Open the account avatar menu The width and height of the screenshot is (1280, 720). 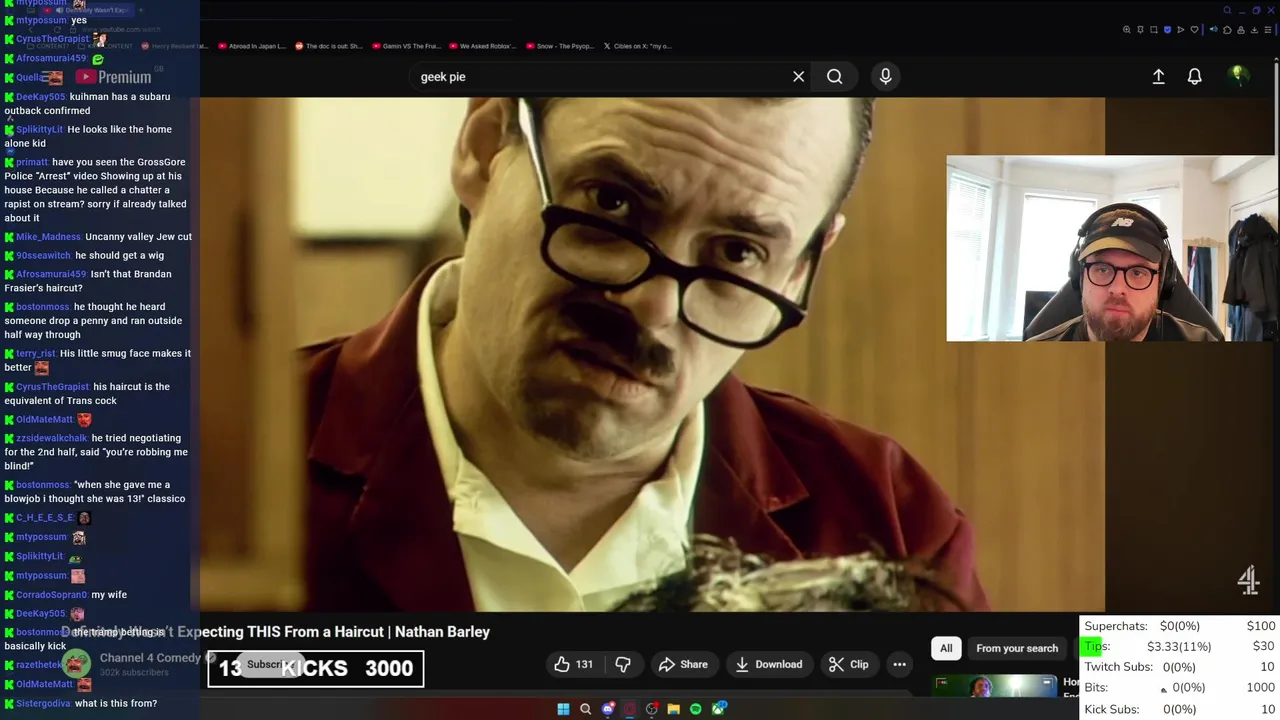click(1238, 76)
